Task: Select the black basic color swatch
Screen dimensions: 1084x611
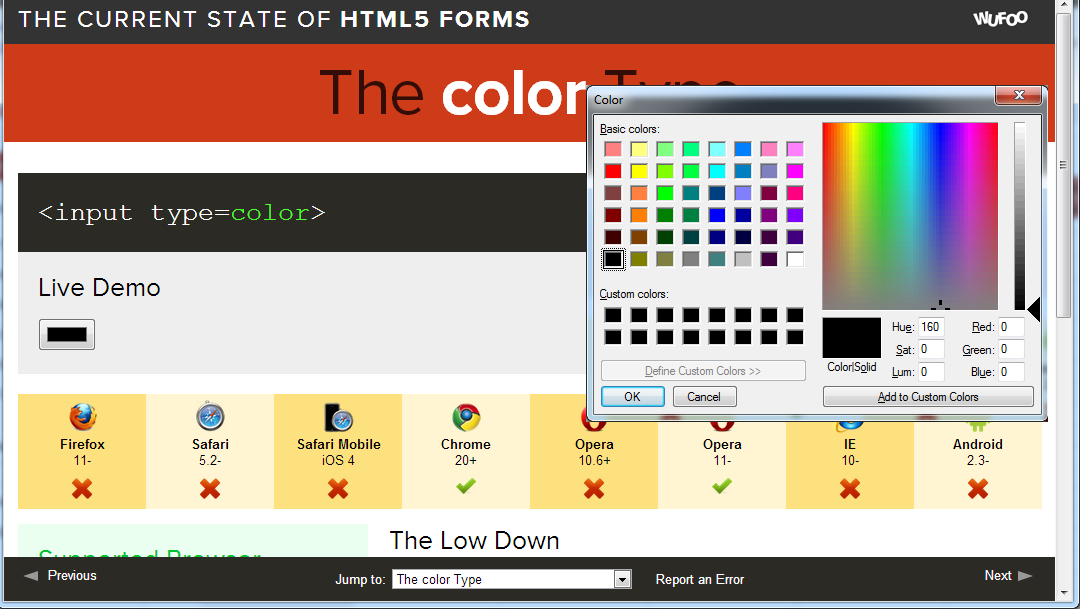Action: click(x=613, y=259)
